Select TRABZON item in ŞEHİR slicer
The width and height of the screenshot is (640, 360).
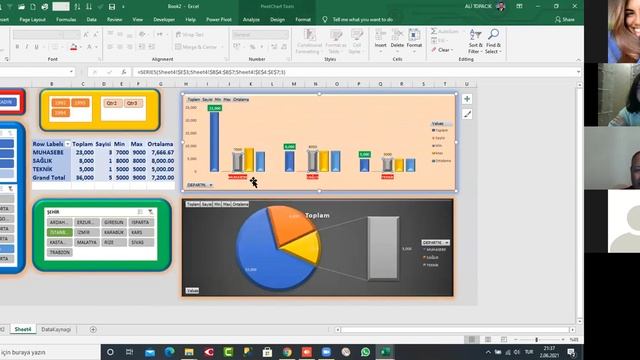(x=60, y=252)
